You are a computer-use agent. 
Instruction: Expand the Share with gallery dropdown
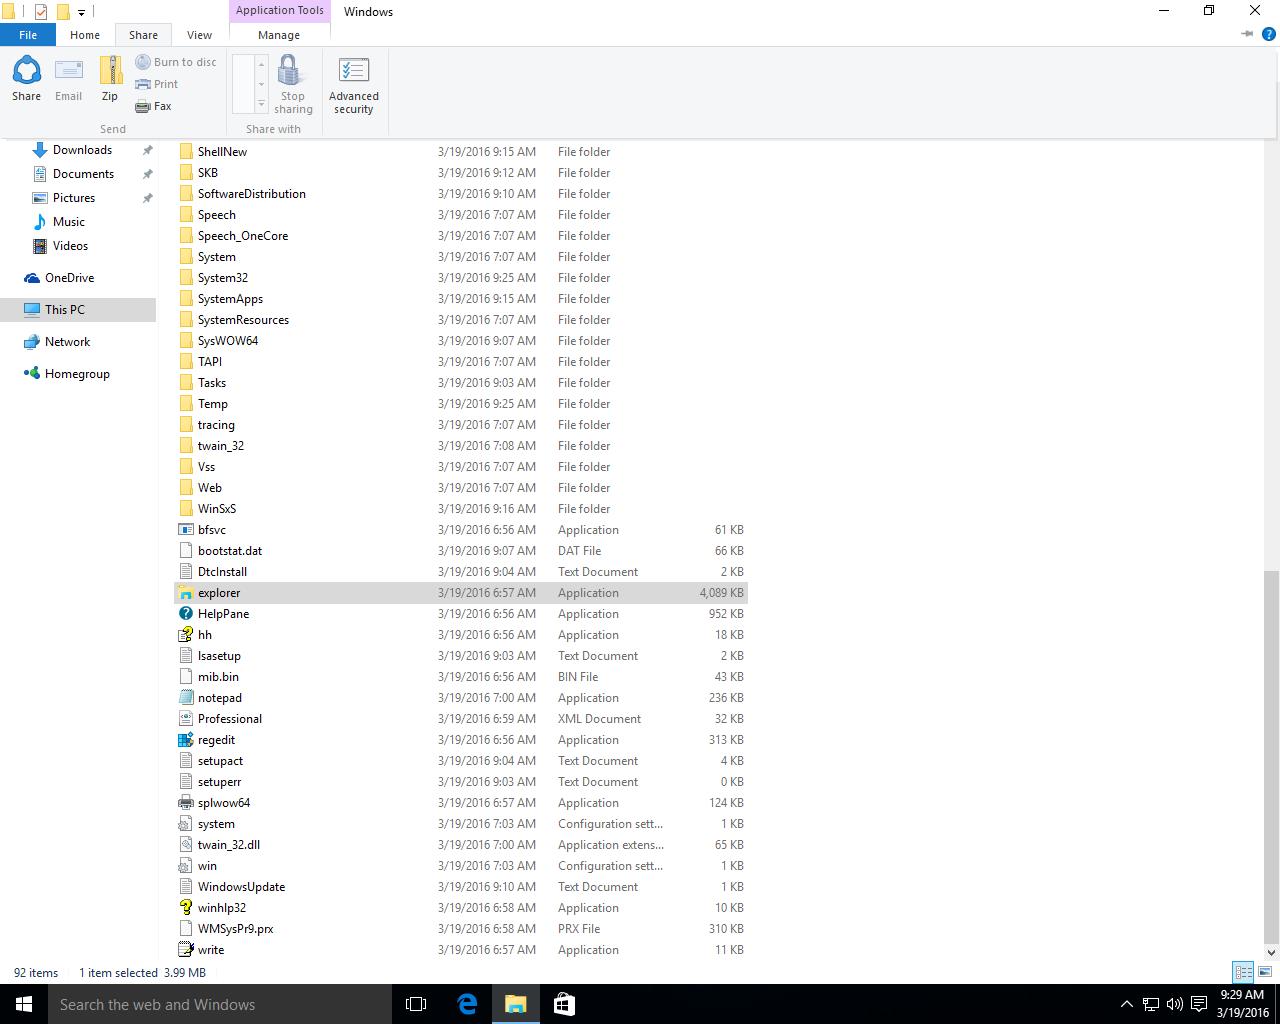tap(261, 104)
